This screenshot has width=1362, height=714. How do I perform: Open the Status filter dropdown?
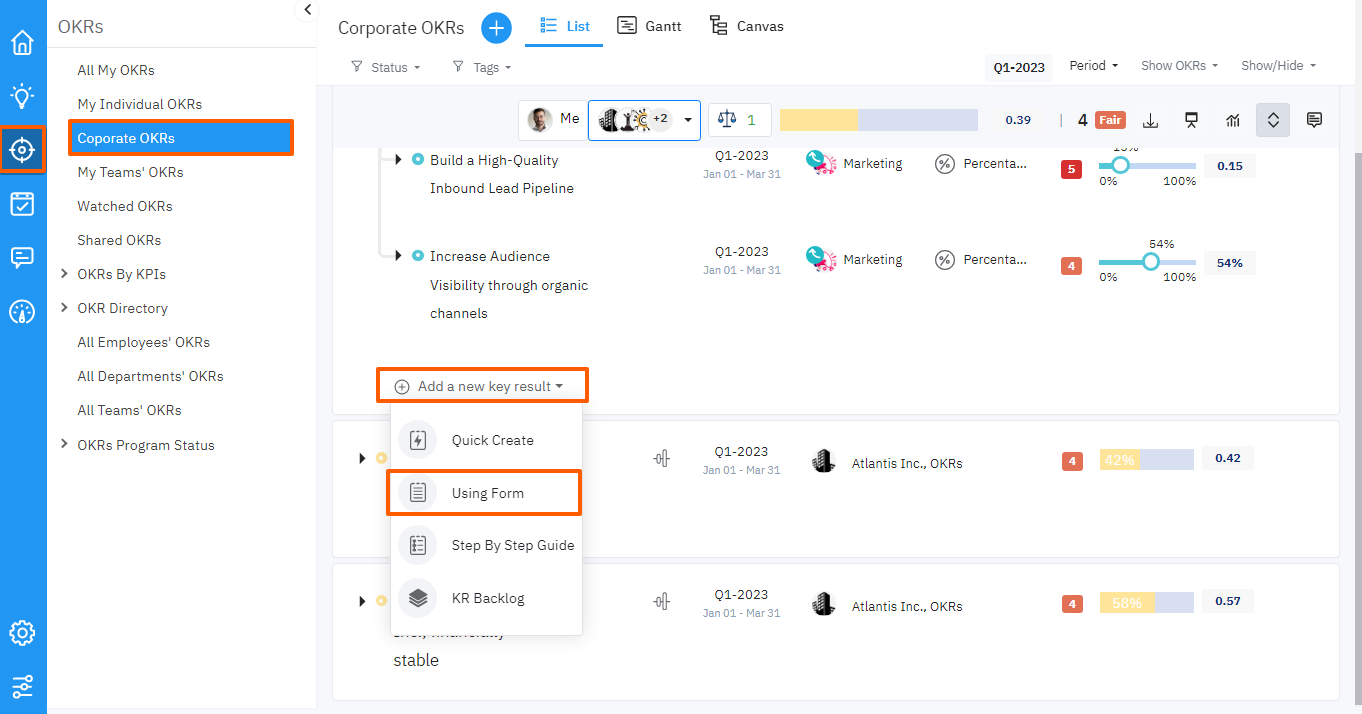pyautogui.click(x=386, y=67)
